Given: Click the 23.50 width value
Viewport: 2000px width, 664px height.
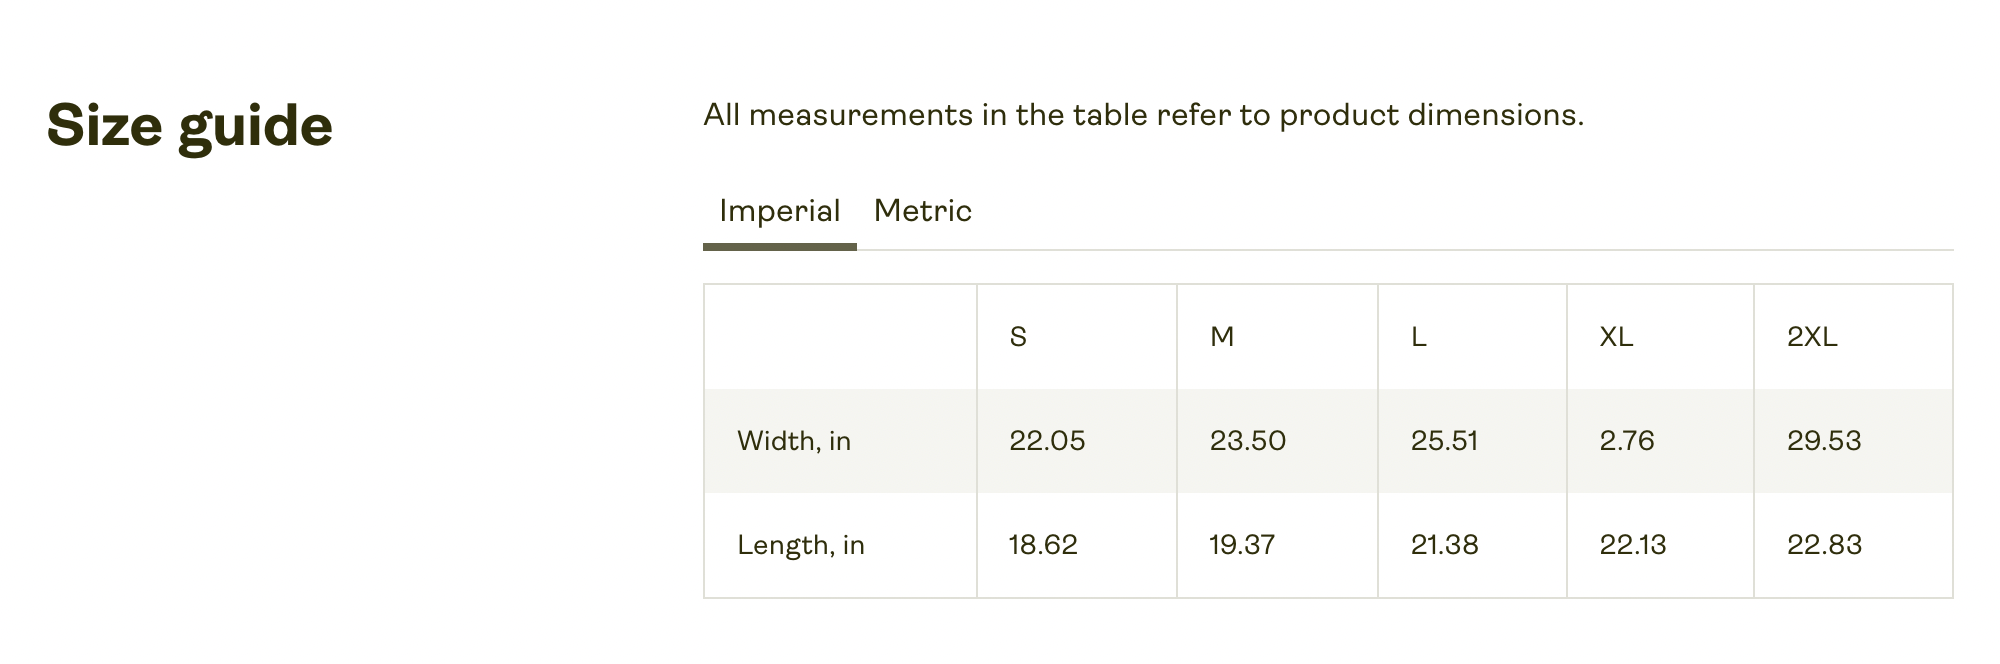Looking at the screenshot, I should tap(1248, 441).
